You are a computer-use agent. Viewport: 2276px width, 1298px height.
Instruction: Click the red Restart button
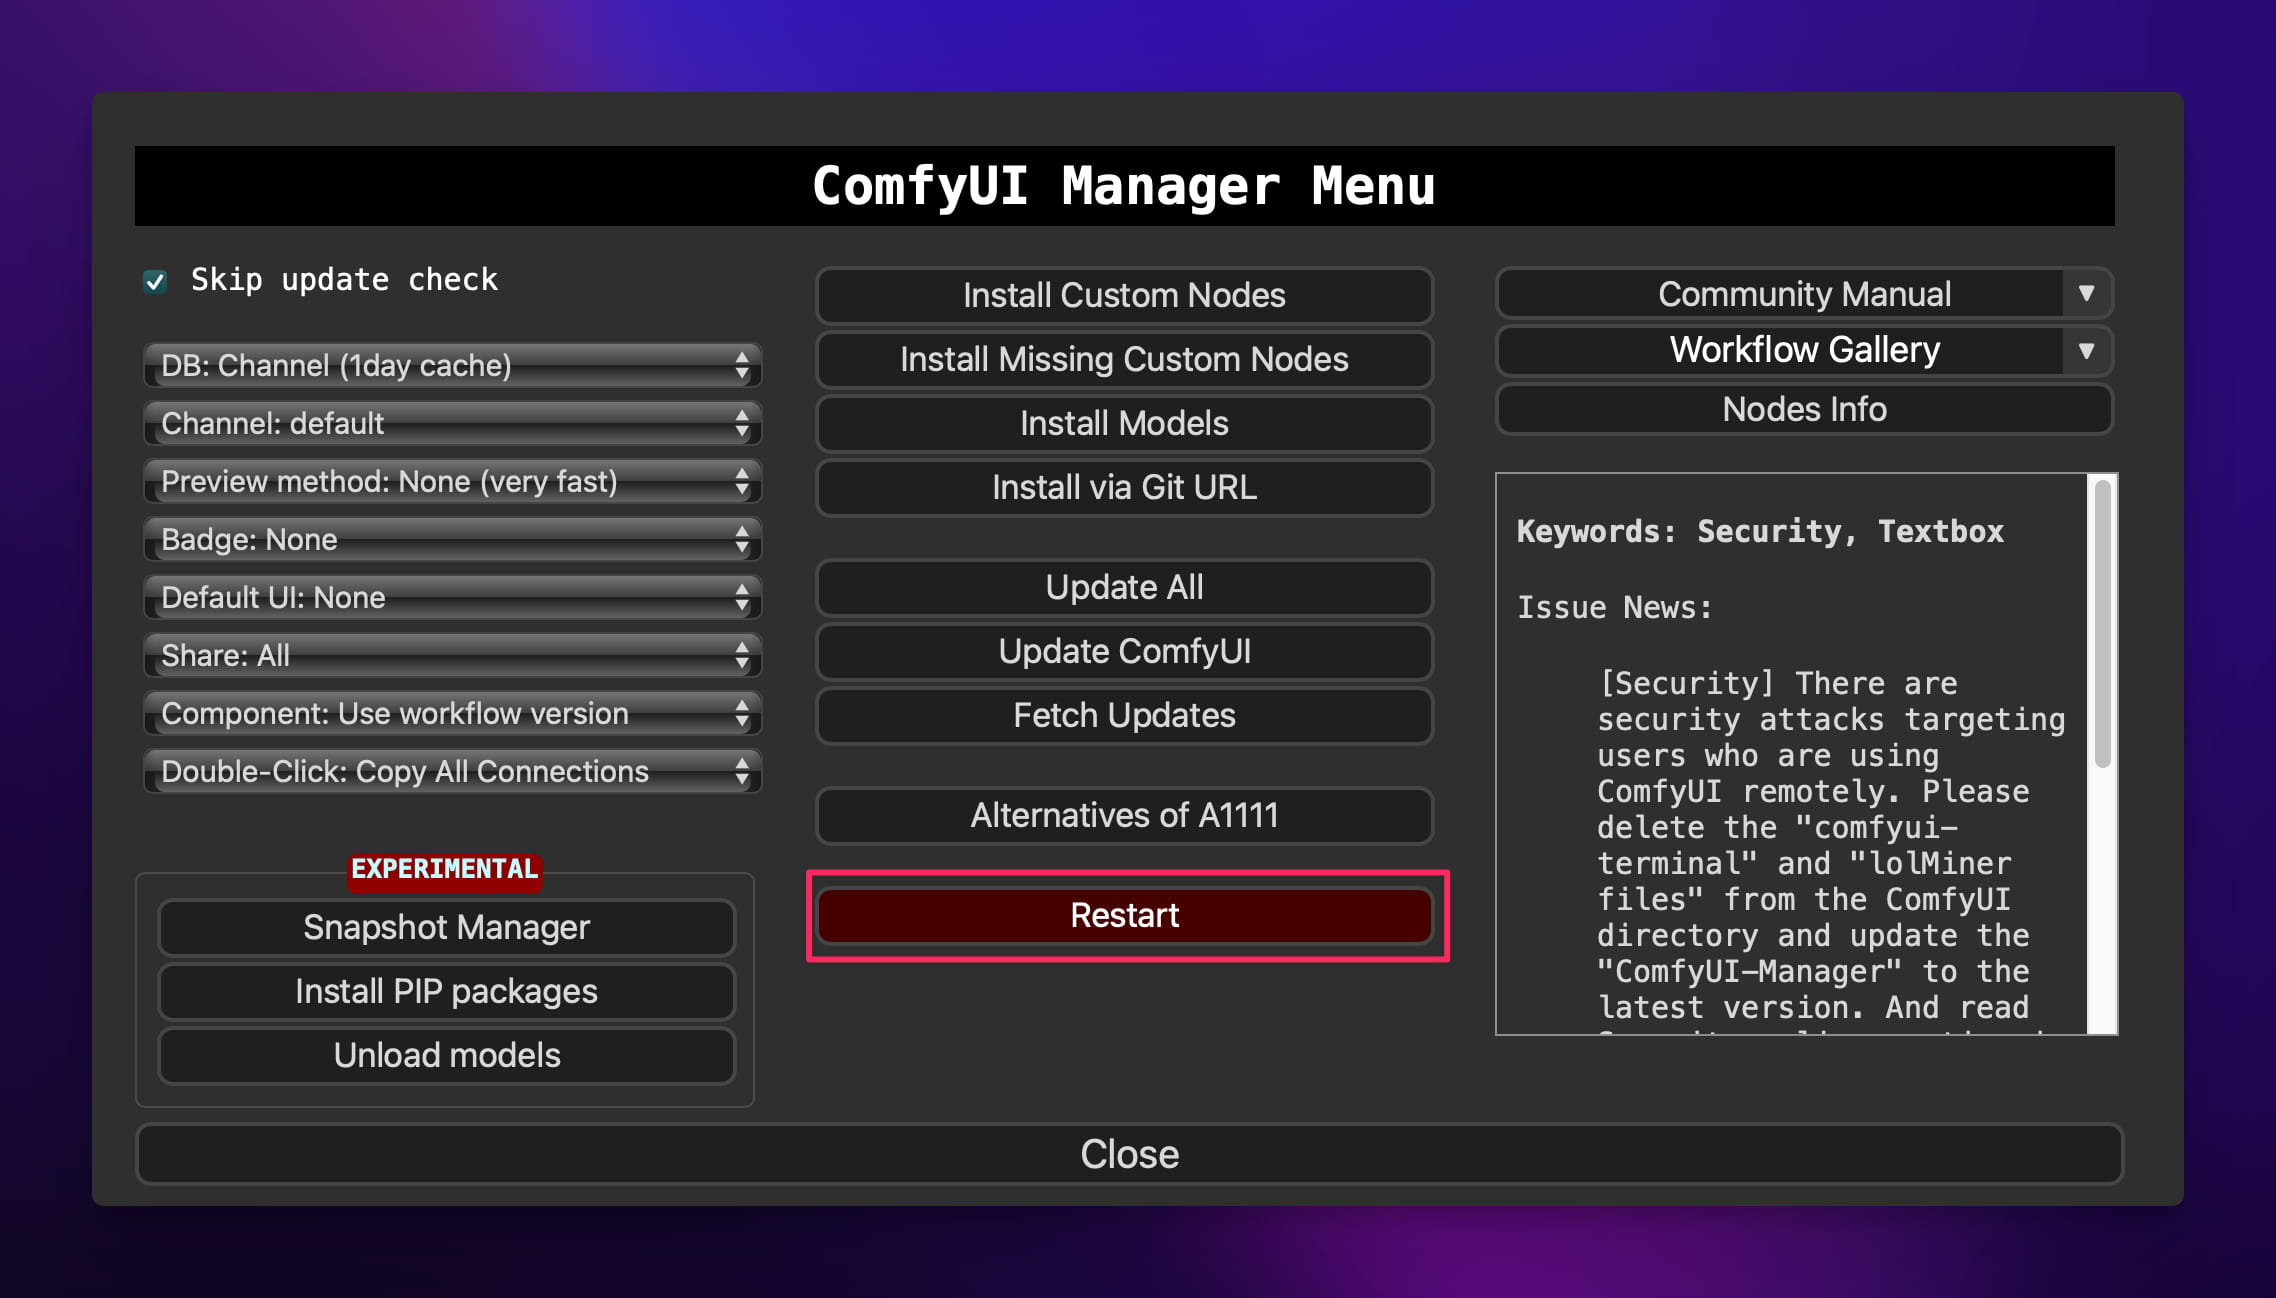point(1124,916)
